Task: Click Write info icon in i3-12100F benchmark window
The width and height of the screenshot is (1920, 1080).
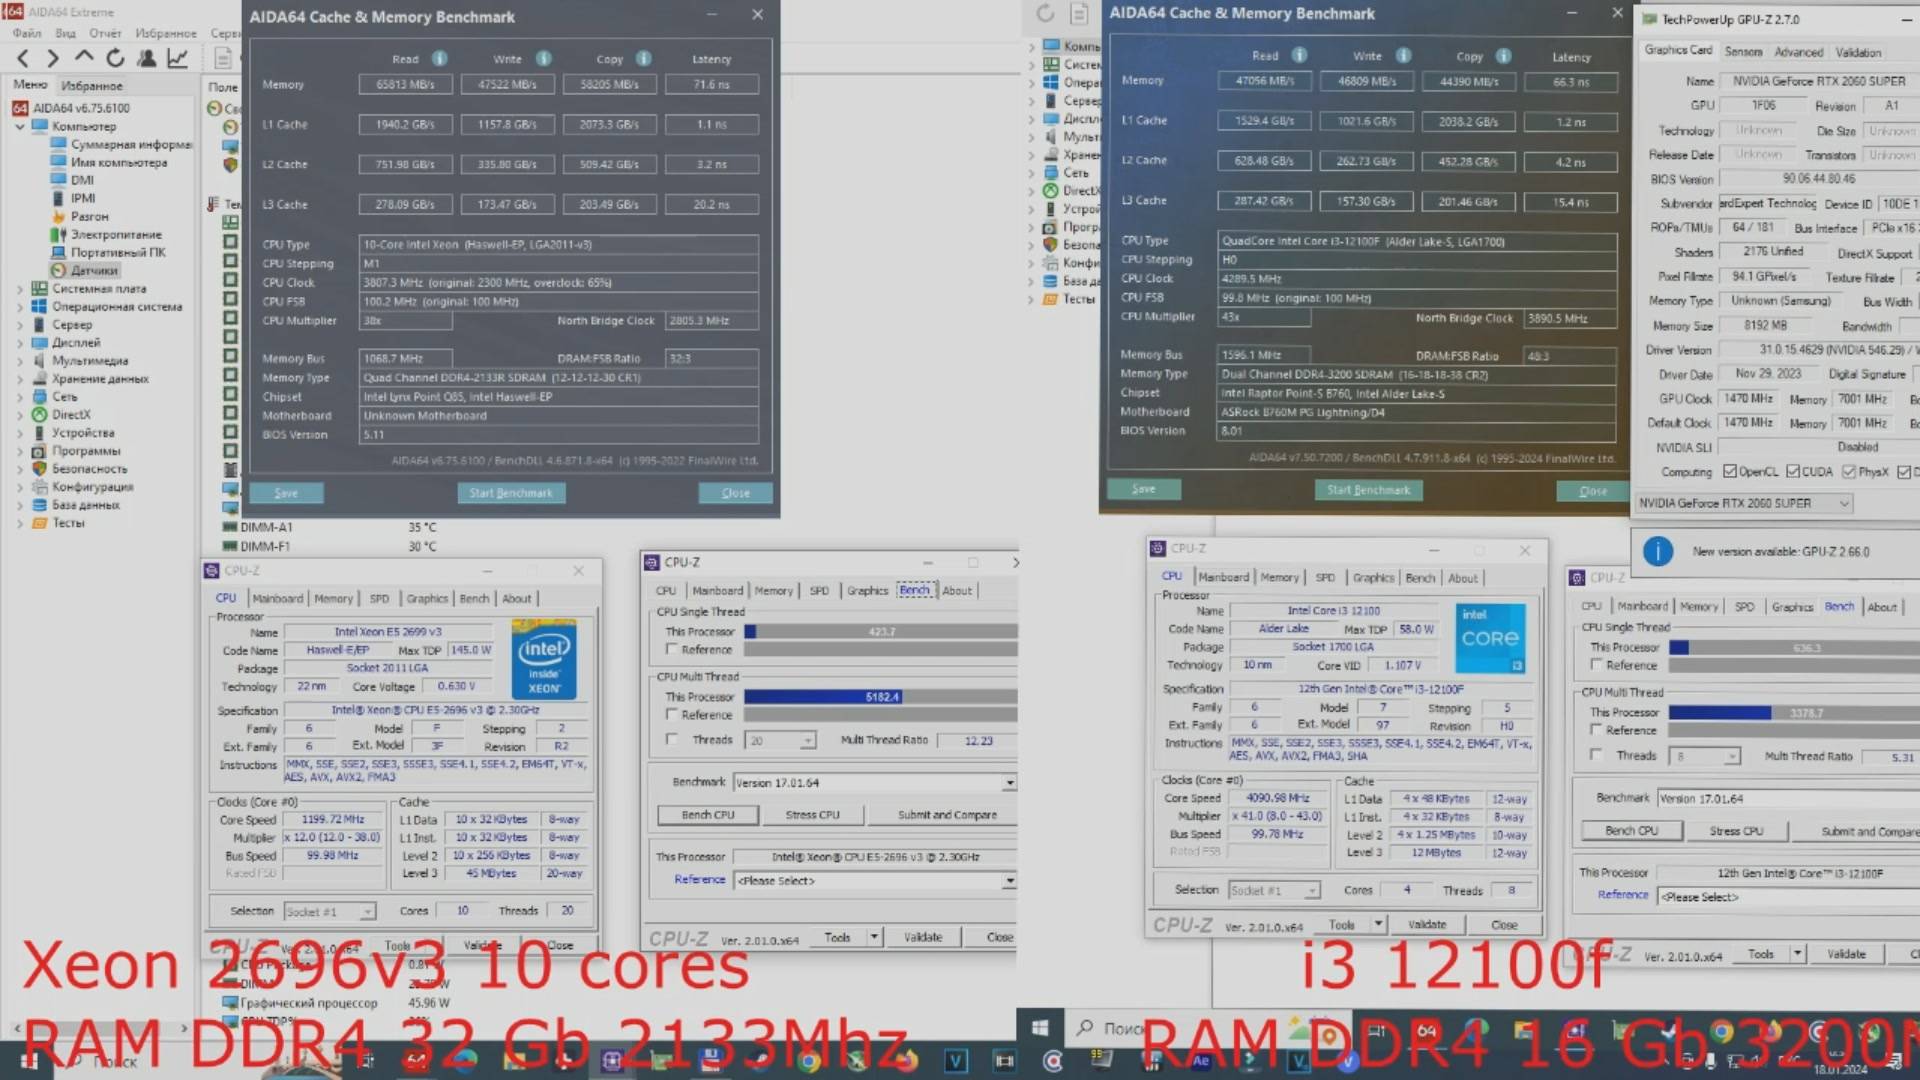Action: [1404, 55]
